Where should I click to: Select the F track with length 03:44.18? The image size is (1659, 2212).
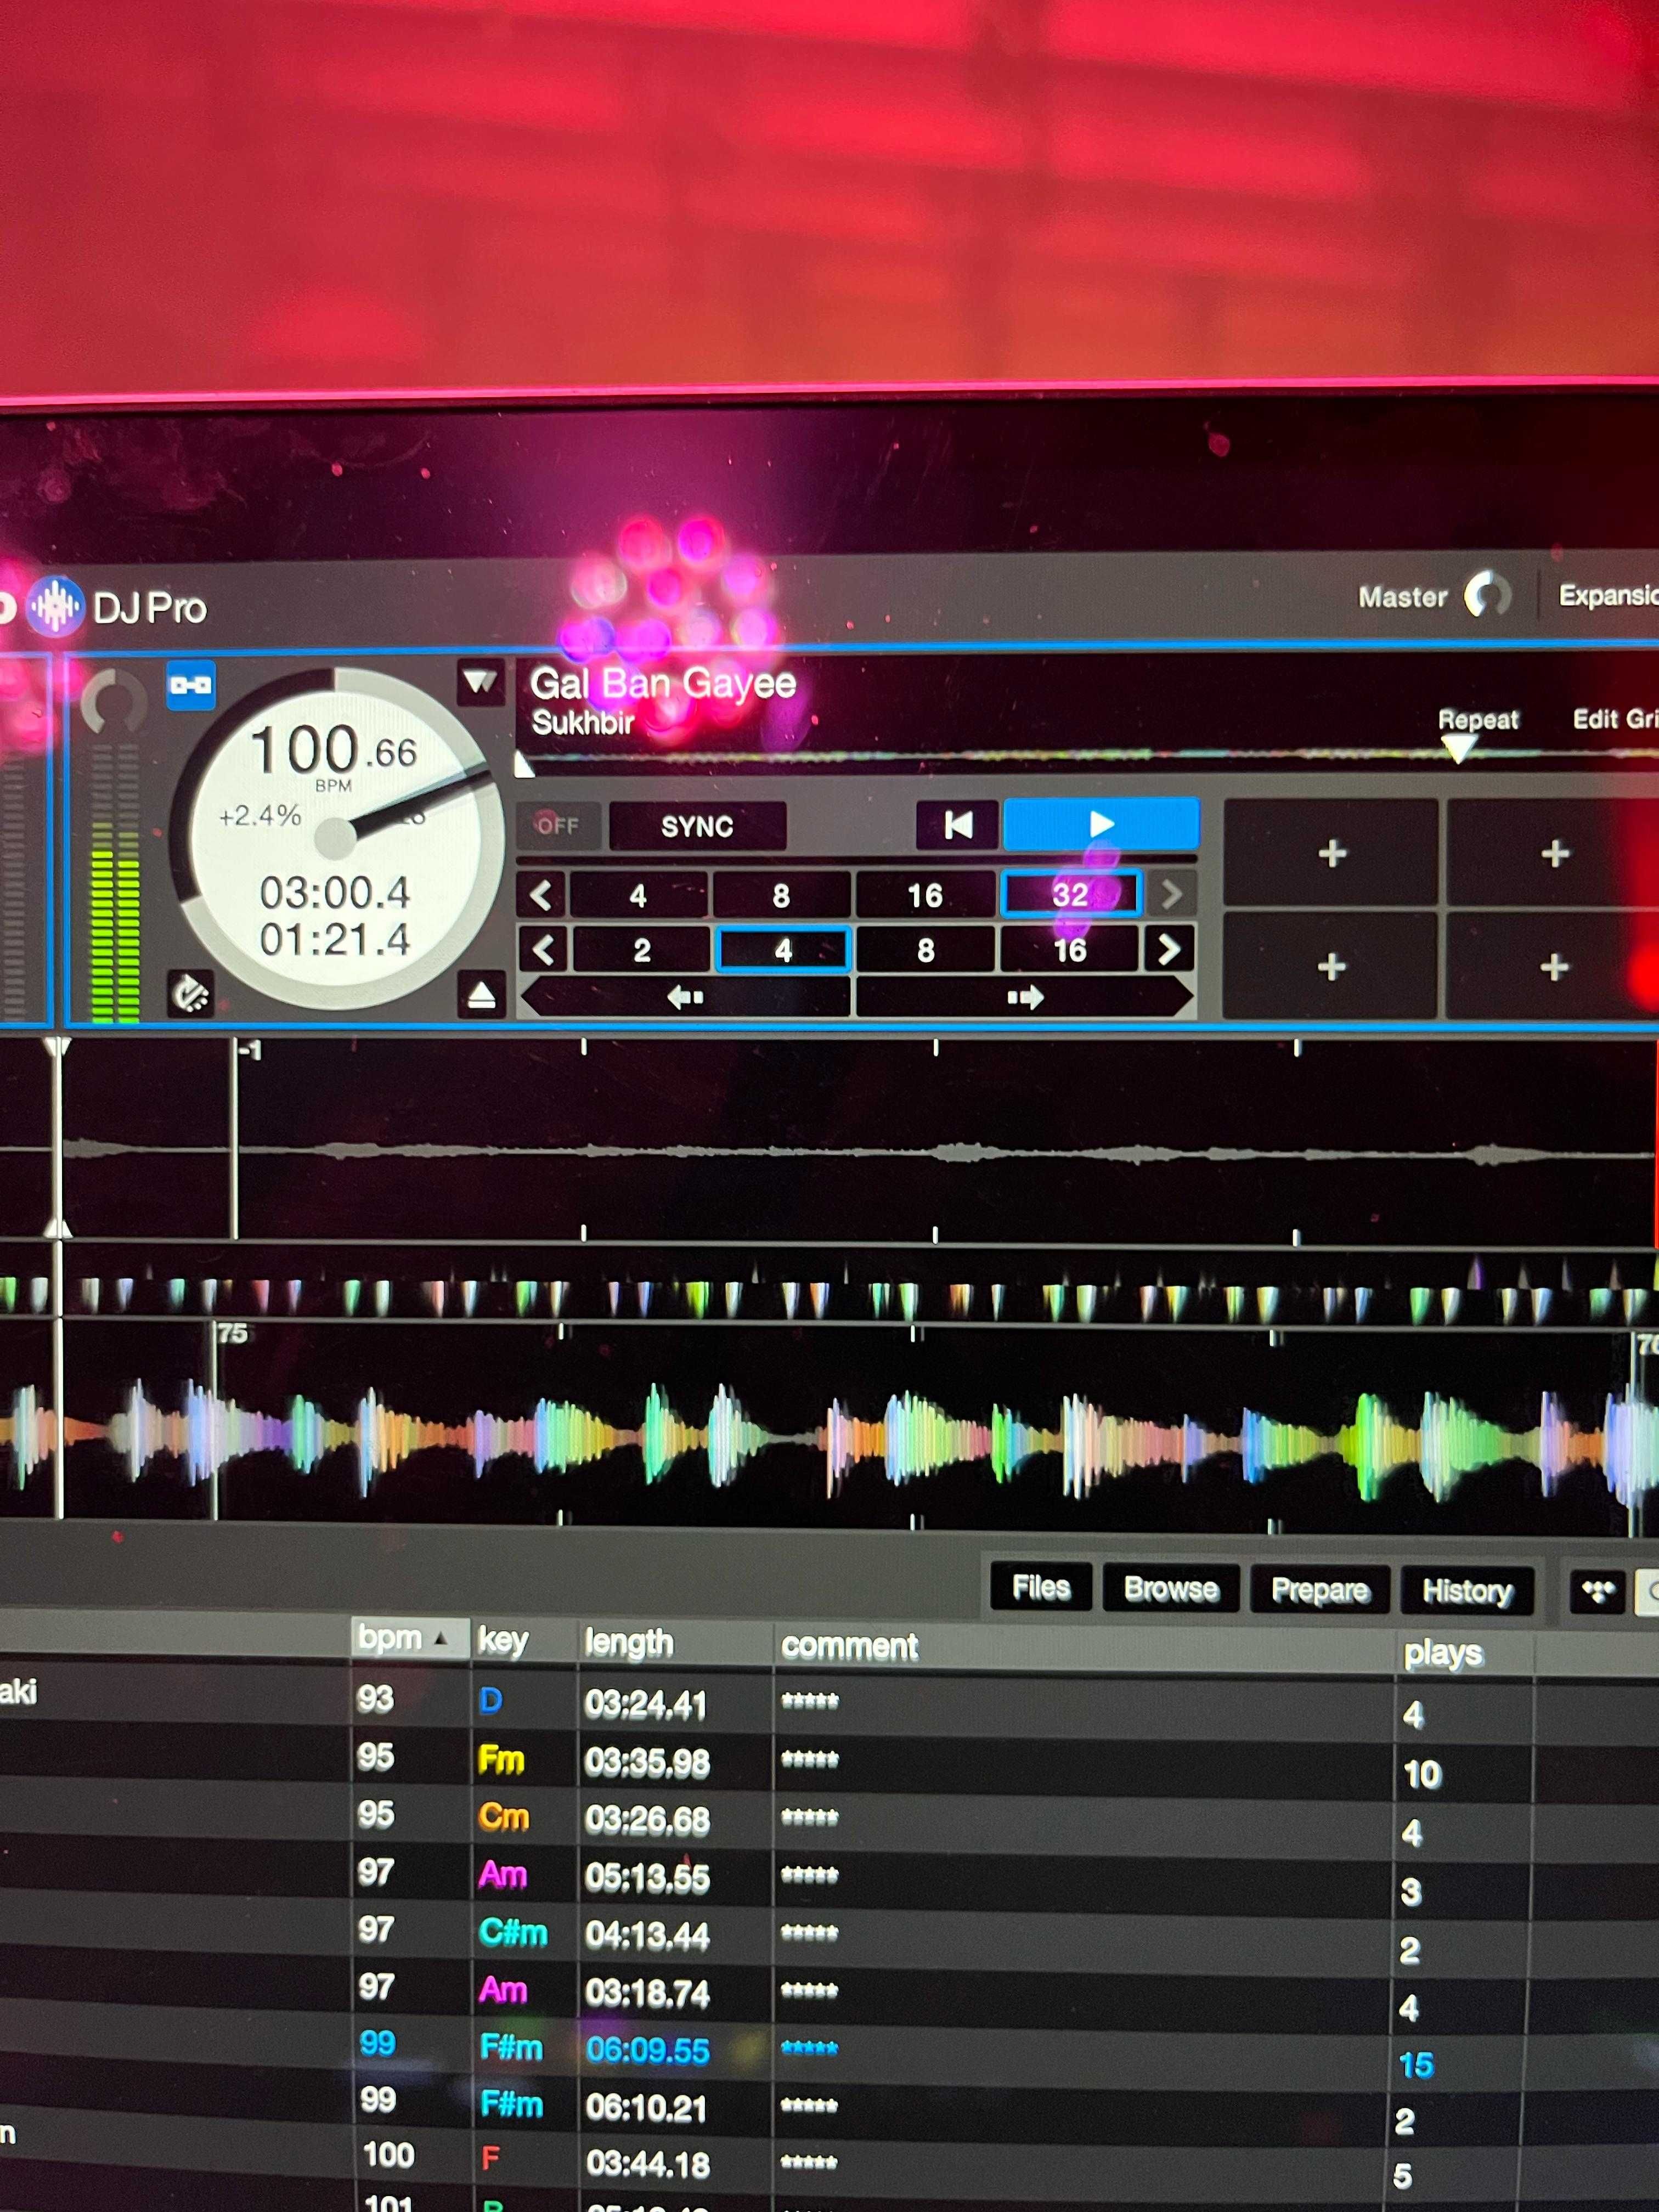click(829, 2163)
